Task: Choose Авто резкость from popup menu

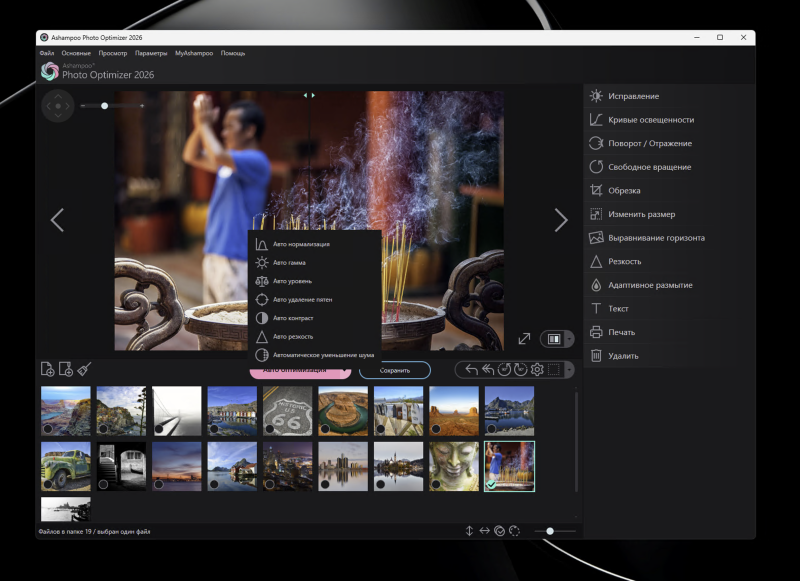Action: [x=315, y=337]
